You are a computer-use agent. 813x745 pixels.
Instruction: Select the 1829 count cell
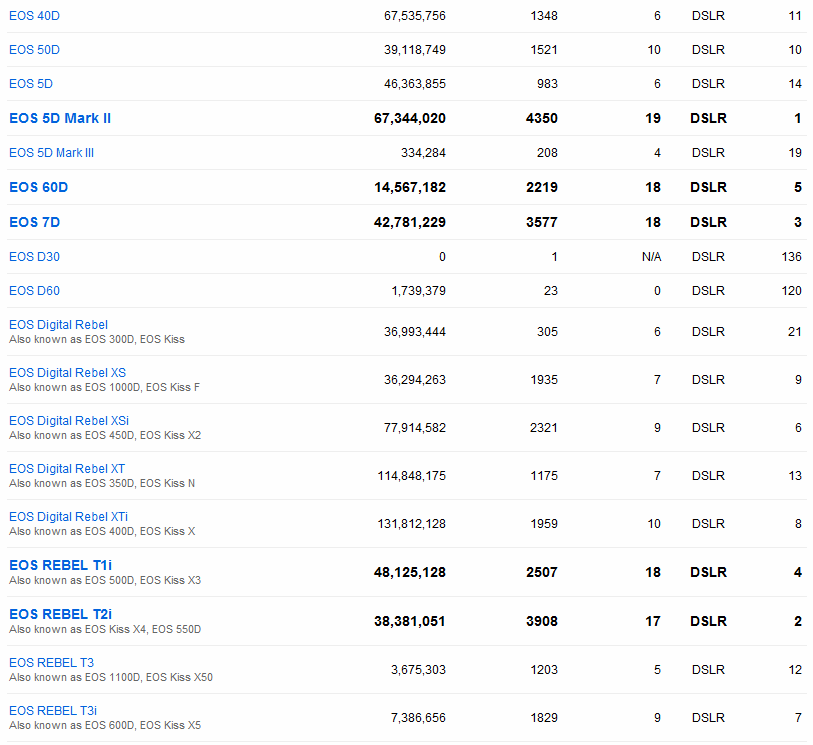(544, 718)
